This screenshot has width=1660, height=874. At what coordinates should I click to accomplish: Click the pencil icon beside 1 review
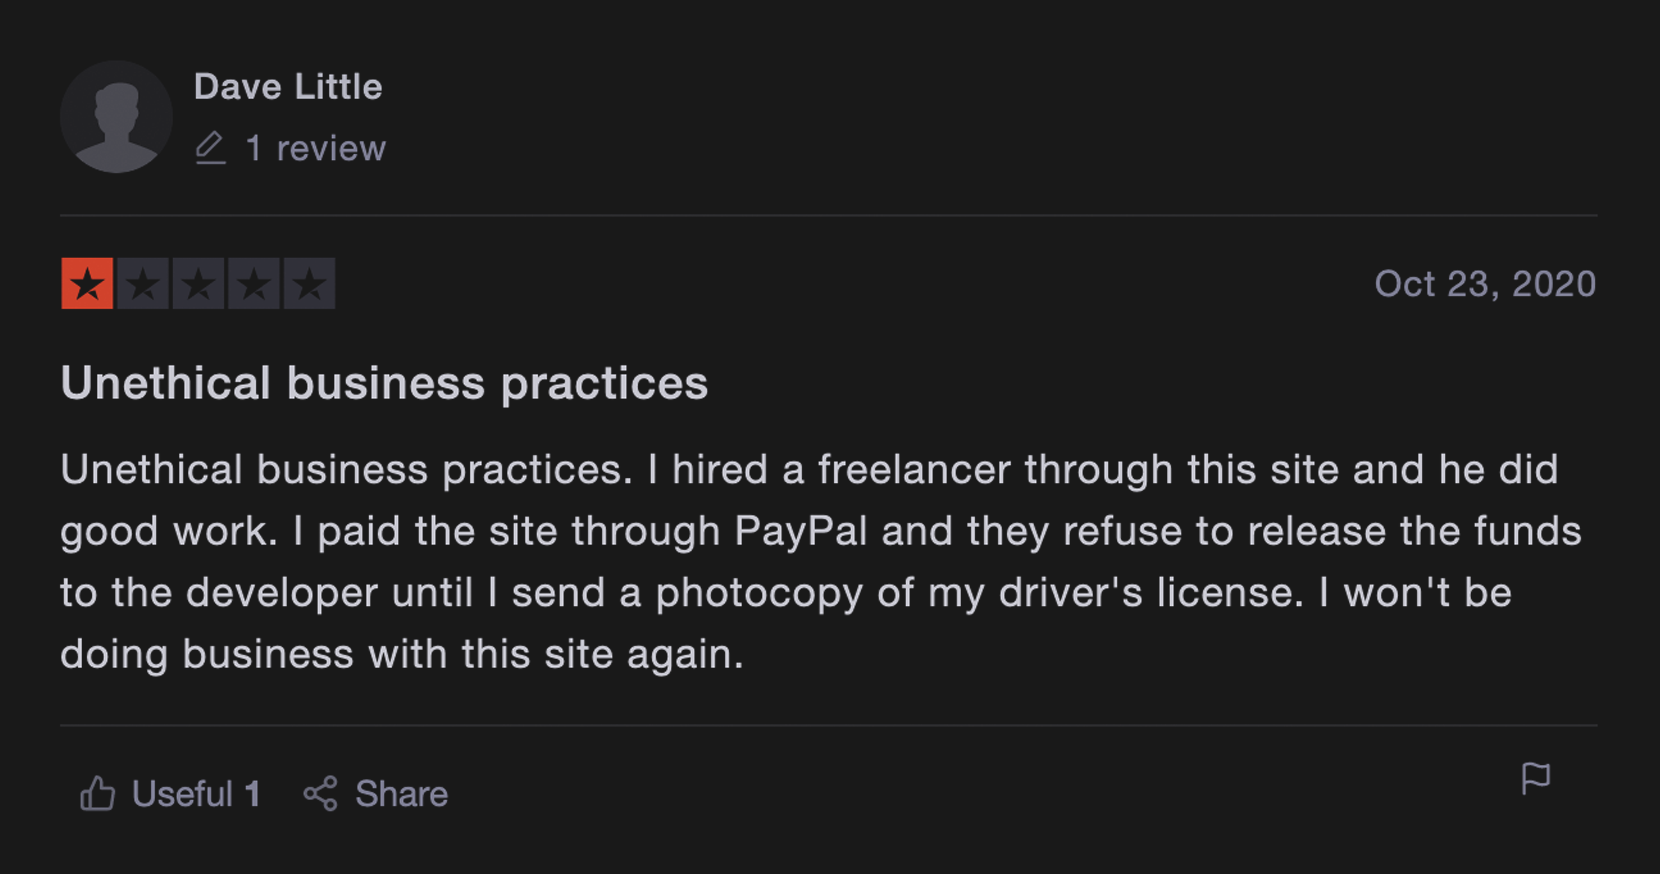click(x=210, y=148)
